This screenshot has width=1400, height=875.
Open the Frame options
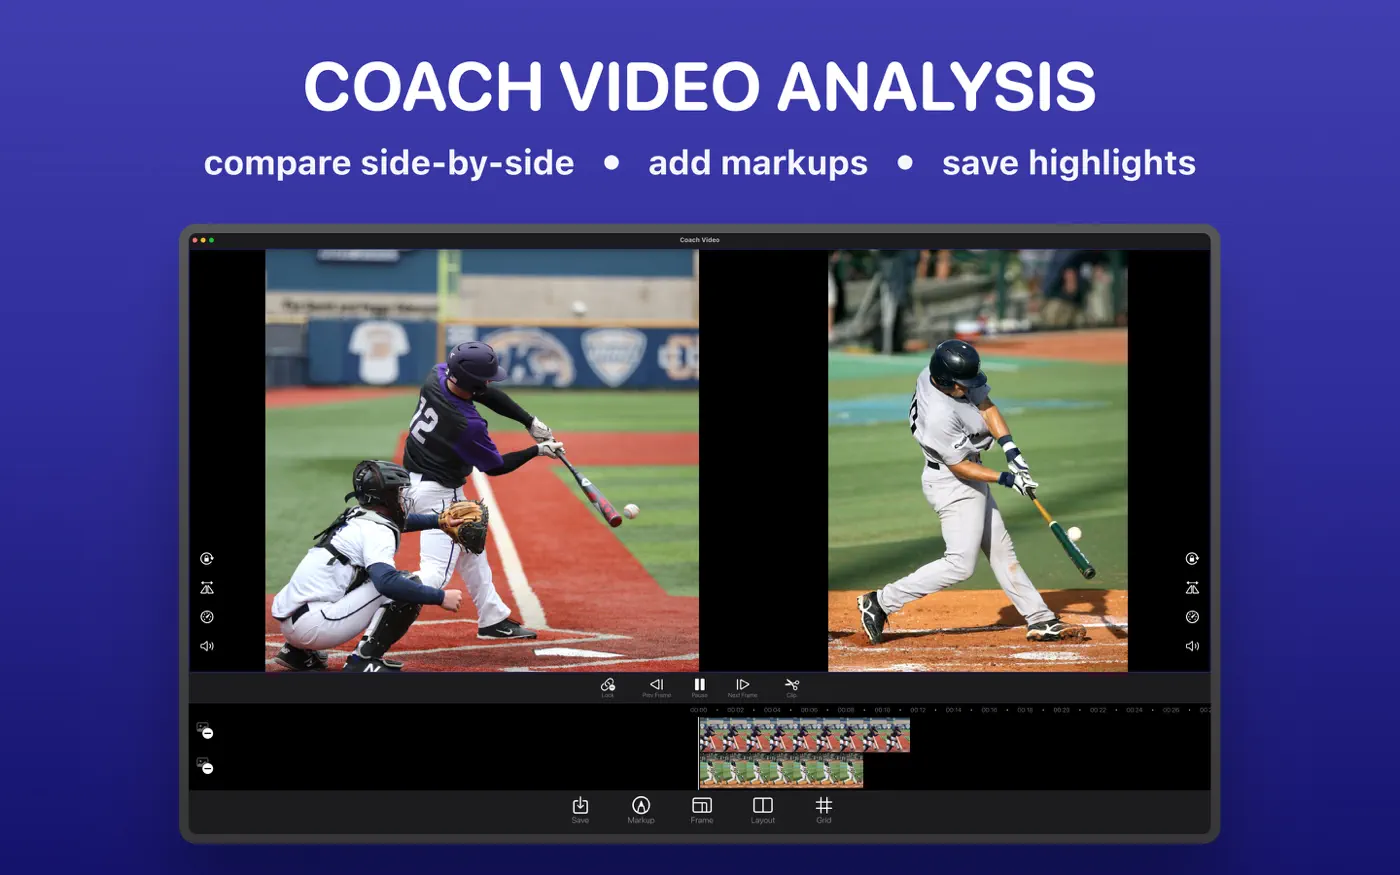tap(702, 809)
